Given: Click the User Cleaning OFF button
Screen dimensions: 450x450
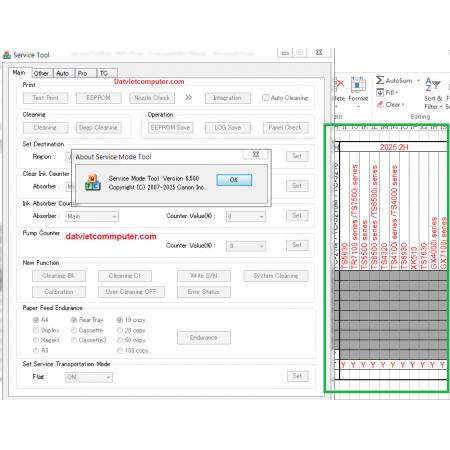Looking at the screenshot, I should point(131,292).
